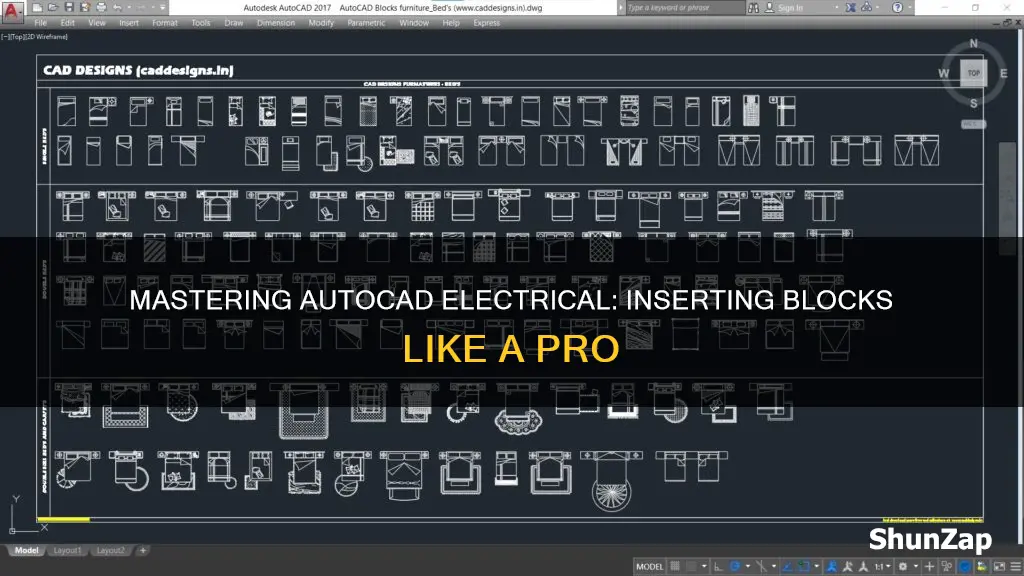The width and height of the screenshot is (1024, 576).
Task: Toggle hardware acceleration in status bar
Action: [965, 567]
